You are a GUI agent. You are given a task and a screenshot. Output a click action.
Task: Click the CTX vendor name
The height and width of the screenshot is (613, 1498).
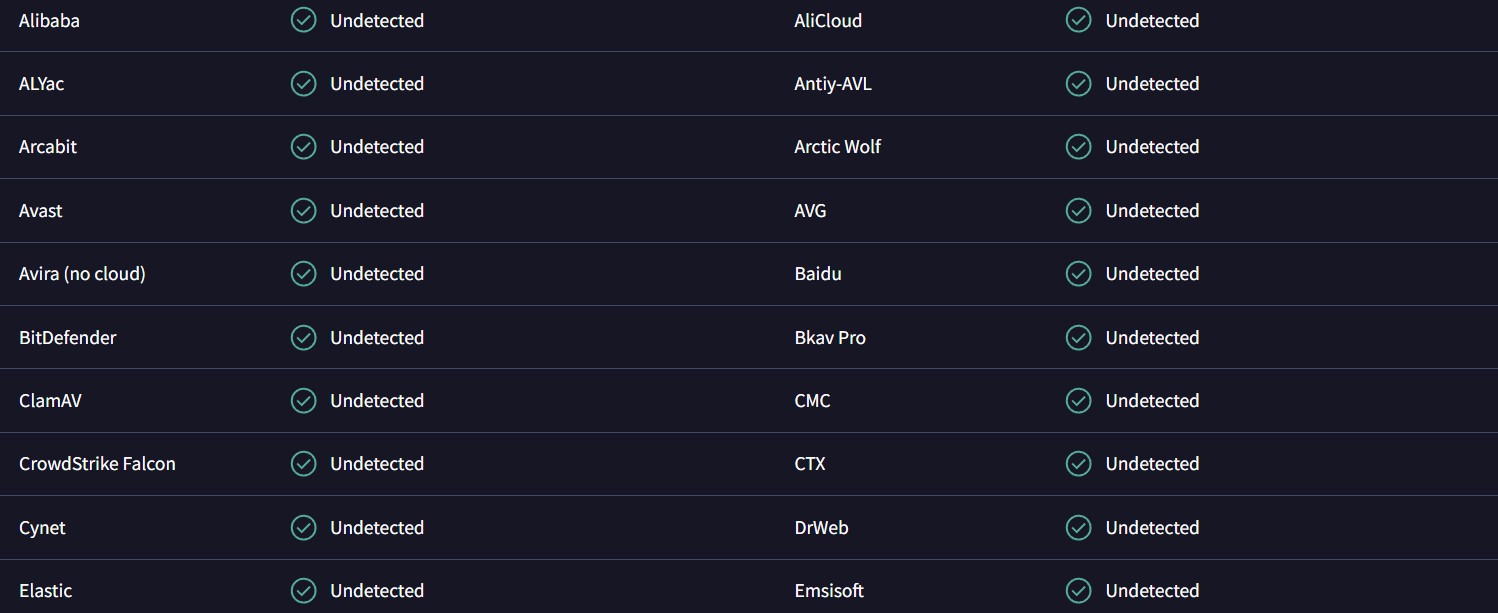810,463
